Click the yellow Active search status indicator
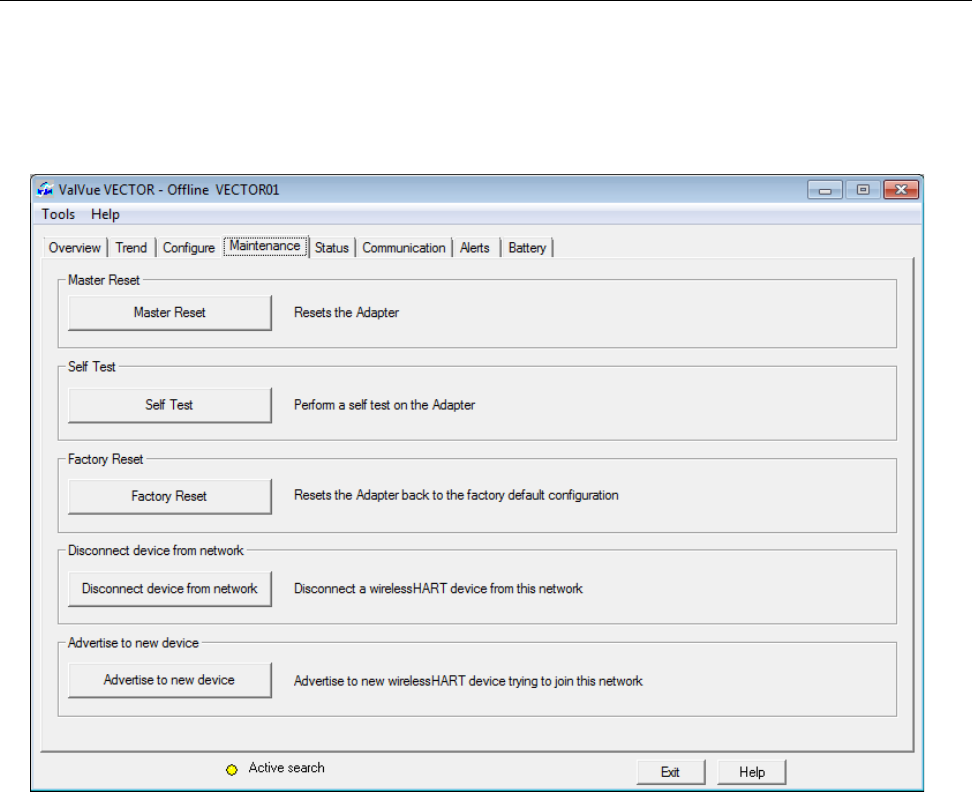Screen dimensions: 972x792 click(232, 770)
